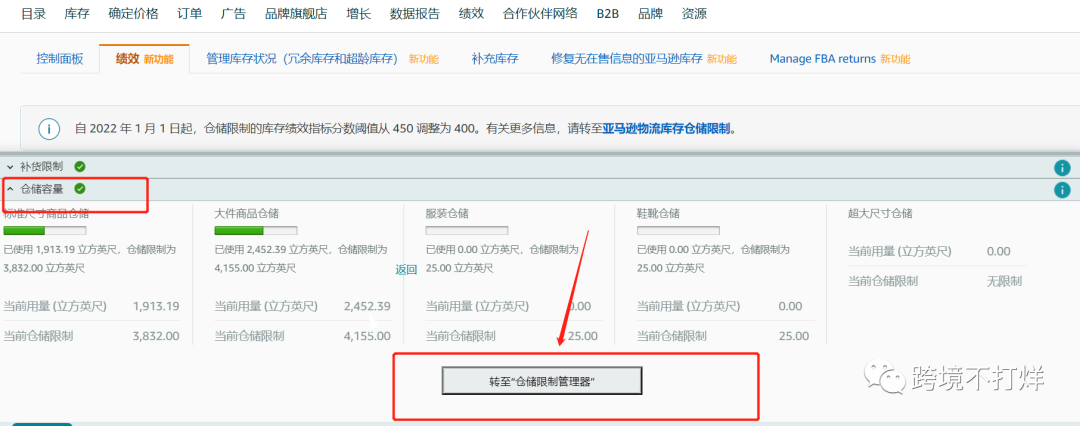This screenshot has height=426, width=1080.
Task: Click the info icon in the notice banner
Action: [49, 129]
